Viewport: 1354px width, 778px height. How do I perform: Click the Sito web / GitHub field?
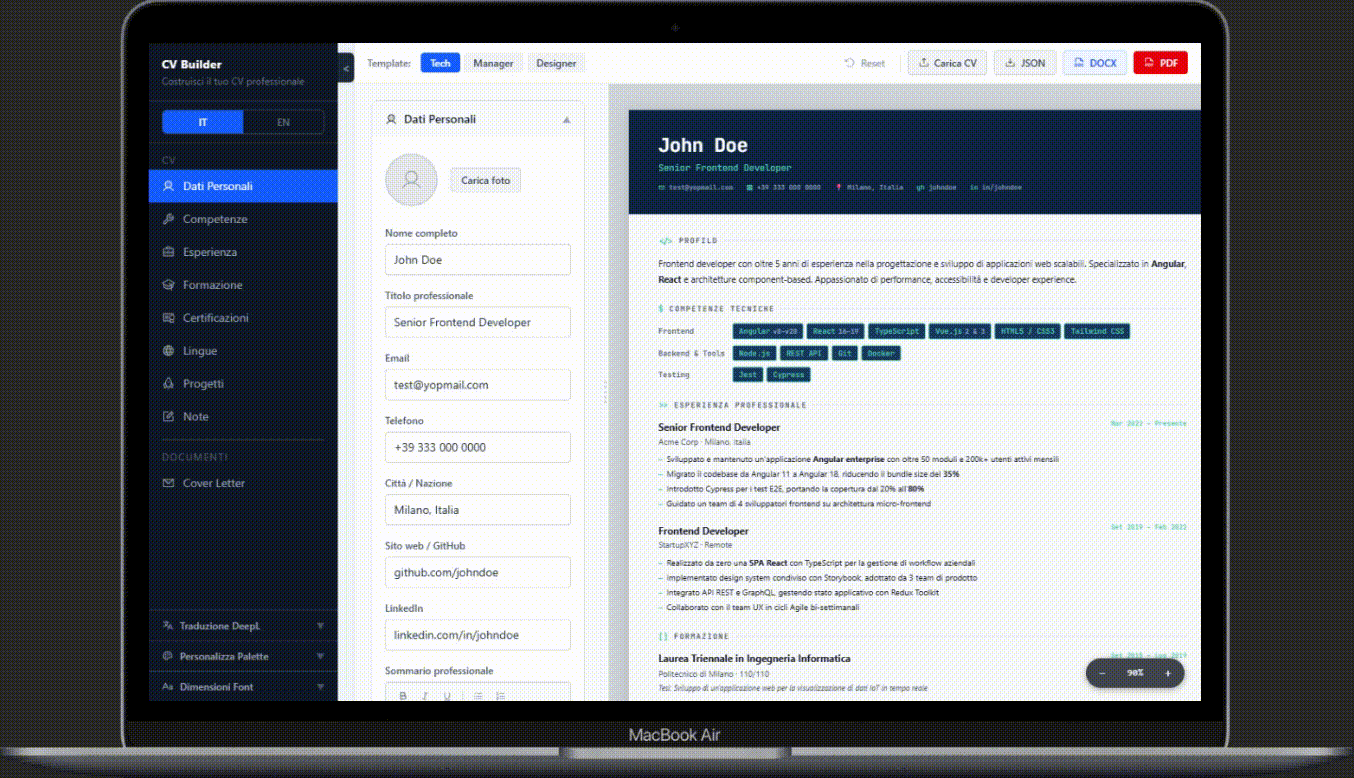click(478, 572)
